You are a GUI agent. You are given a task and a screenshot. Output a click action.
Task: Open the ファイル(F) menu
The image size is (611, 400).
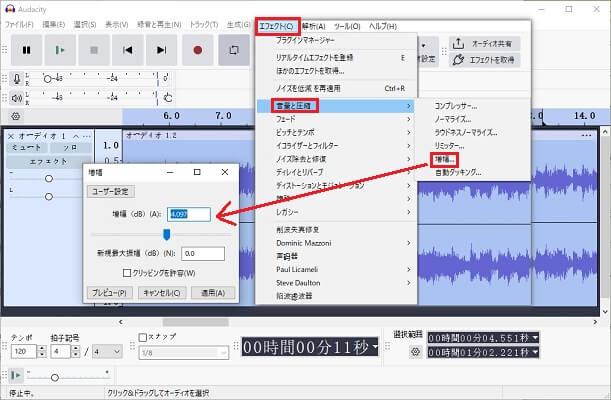pos(19,25)
